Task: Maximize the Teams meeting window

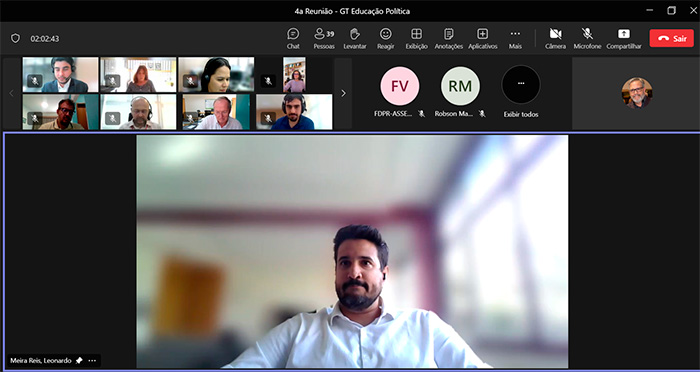Action: pos(671,11)
